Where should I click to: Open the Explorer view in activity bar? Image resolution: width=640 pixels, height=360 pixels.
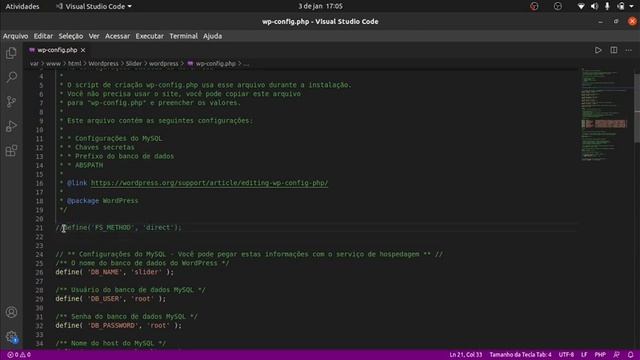(11, 53)
